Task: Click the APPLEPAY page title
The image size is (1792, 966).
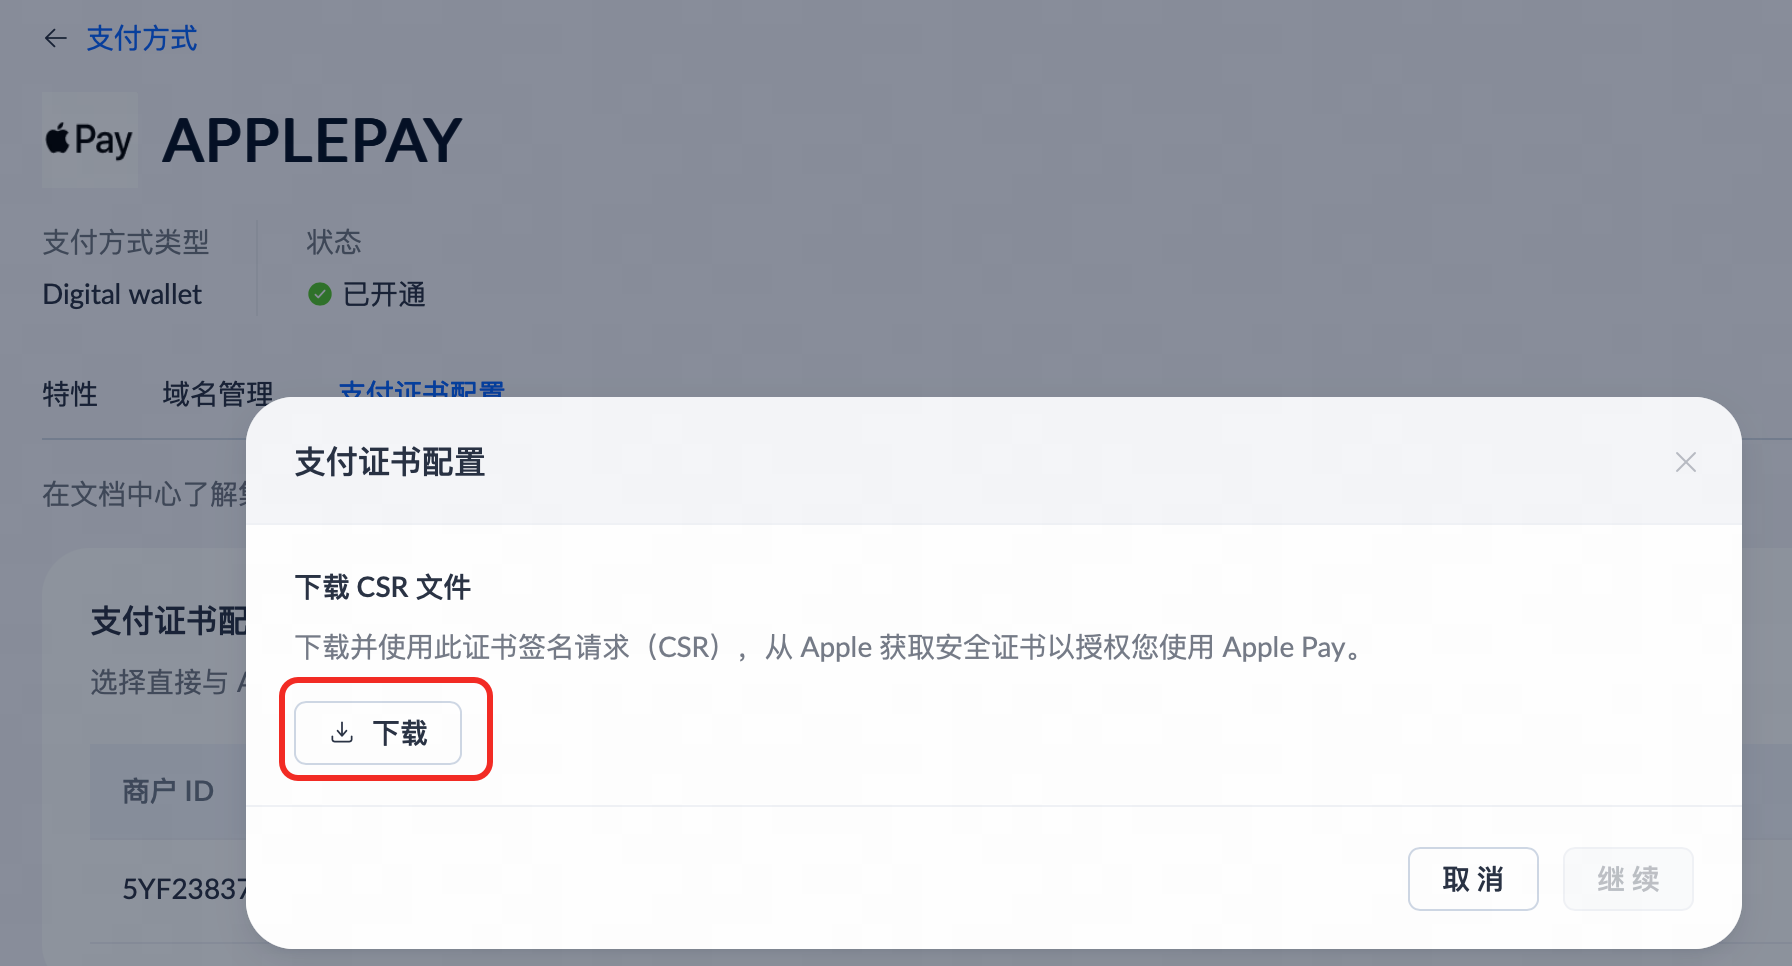Action: point(312,140)
